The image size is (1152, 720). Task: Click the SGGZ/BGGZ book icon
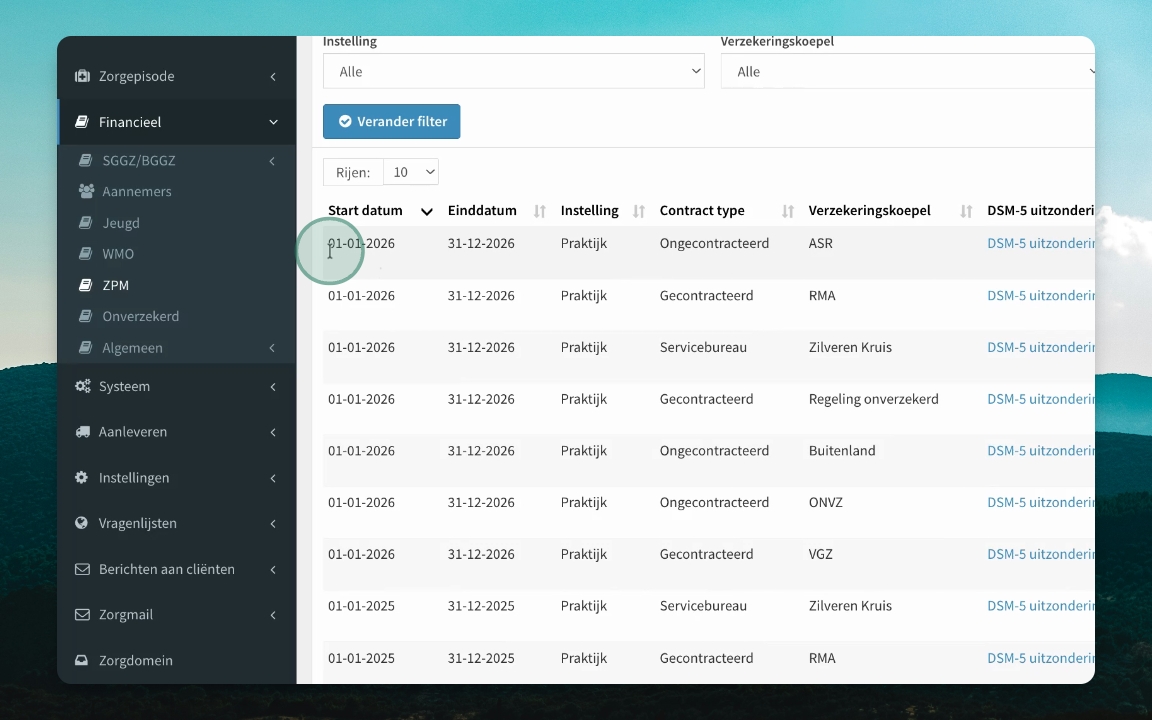85,160
